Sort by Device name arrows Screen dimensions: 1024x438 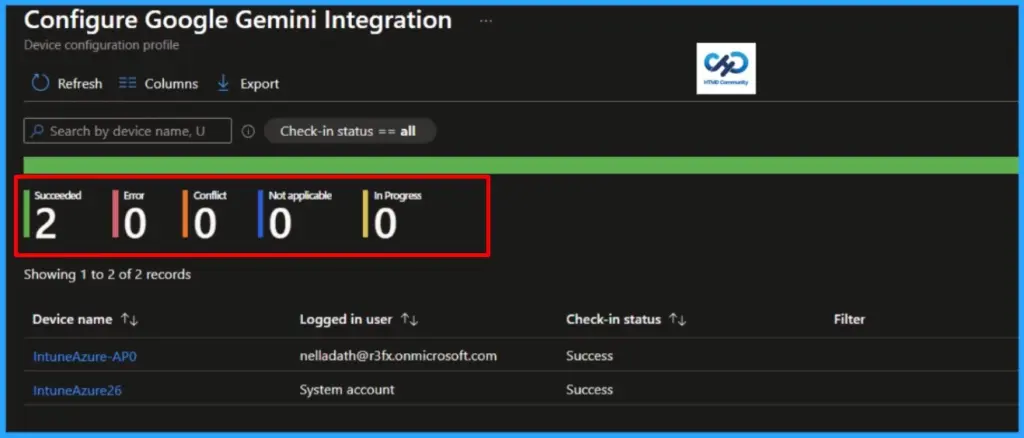[129, 320]
